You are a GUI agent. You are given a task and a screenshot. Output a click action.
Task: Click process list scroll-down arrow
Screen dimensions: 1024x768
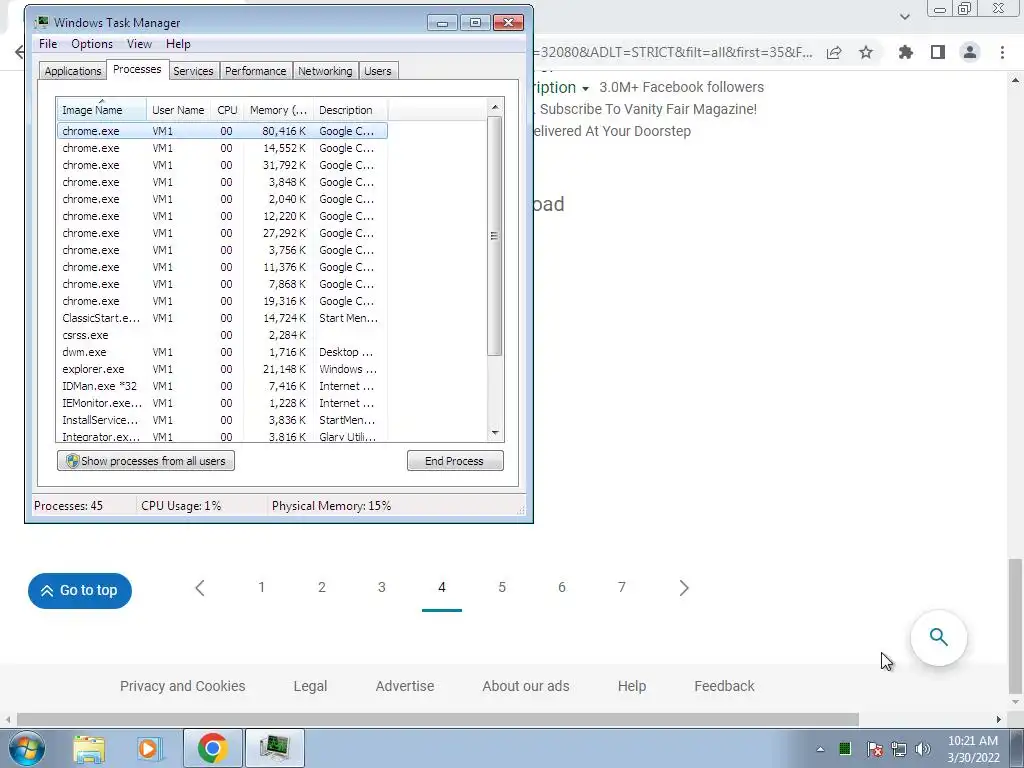495,432
